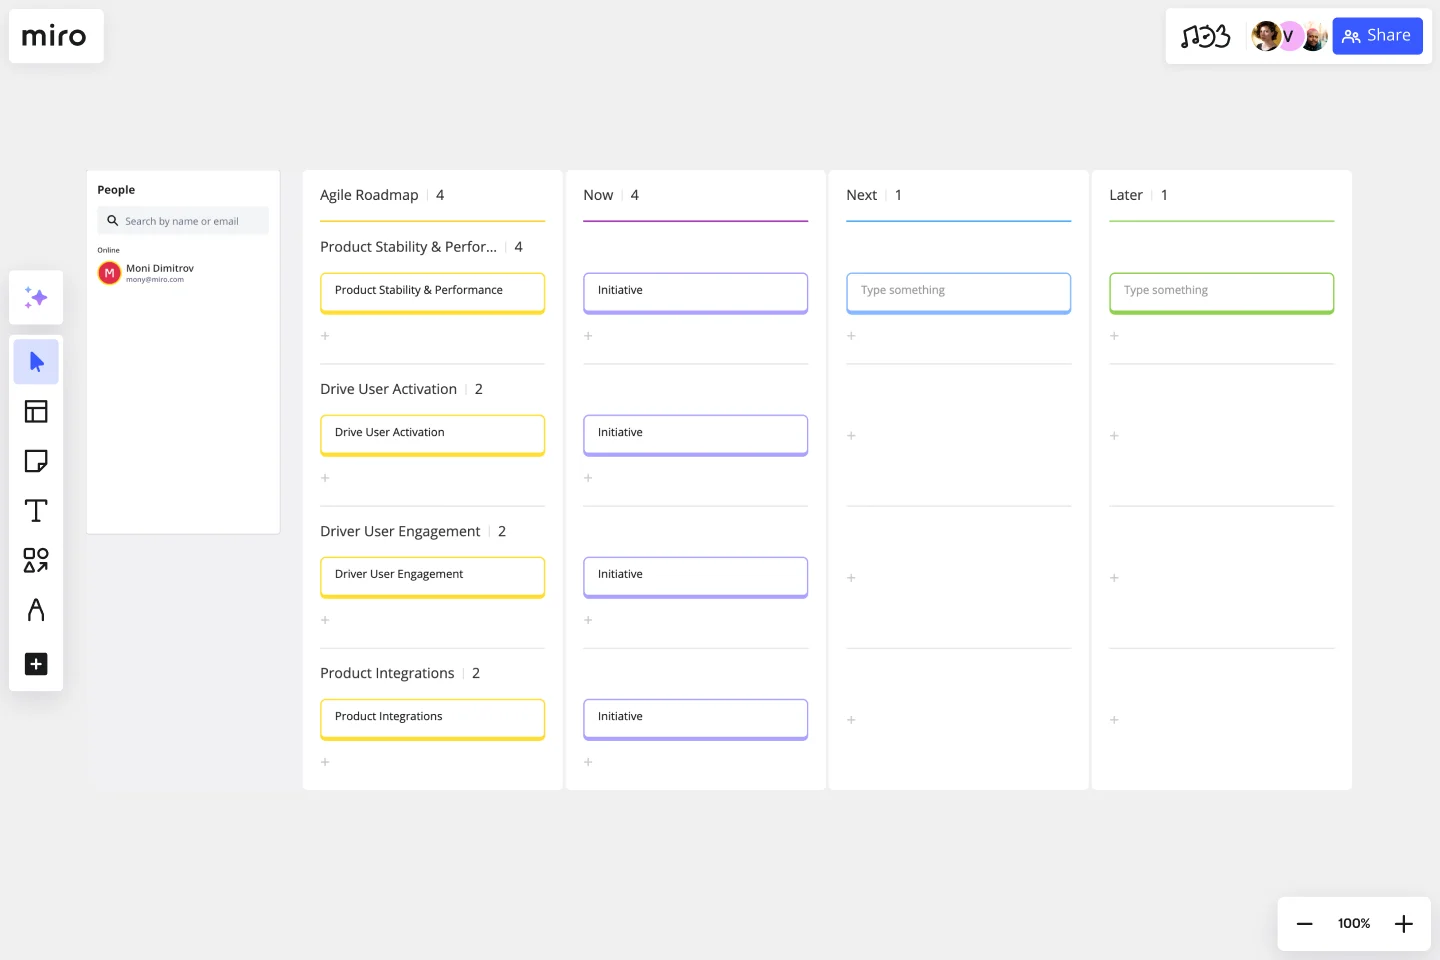Add card in Now column Driver User Engagement row

tap(588, 620)
